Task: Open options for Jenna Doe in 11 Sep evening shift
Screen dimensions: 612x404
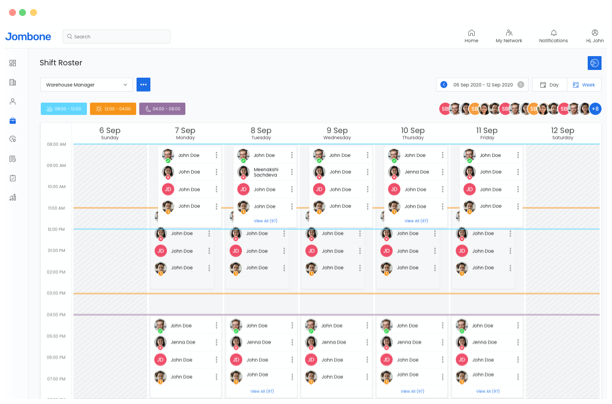Action: [x=518, y=342]
